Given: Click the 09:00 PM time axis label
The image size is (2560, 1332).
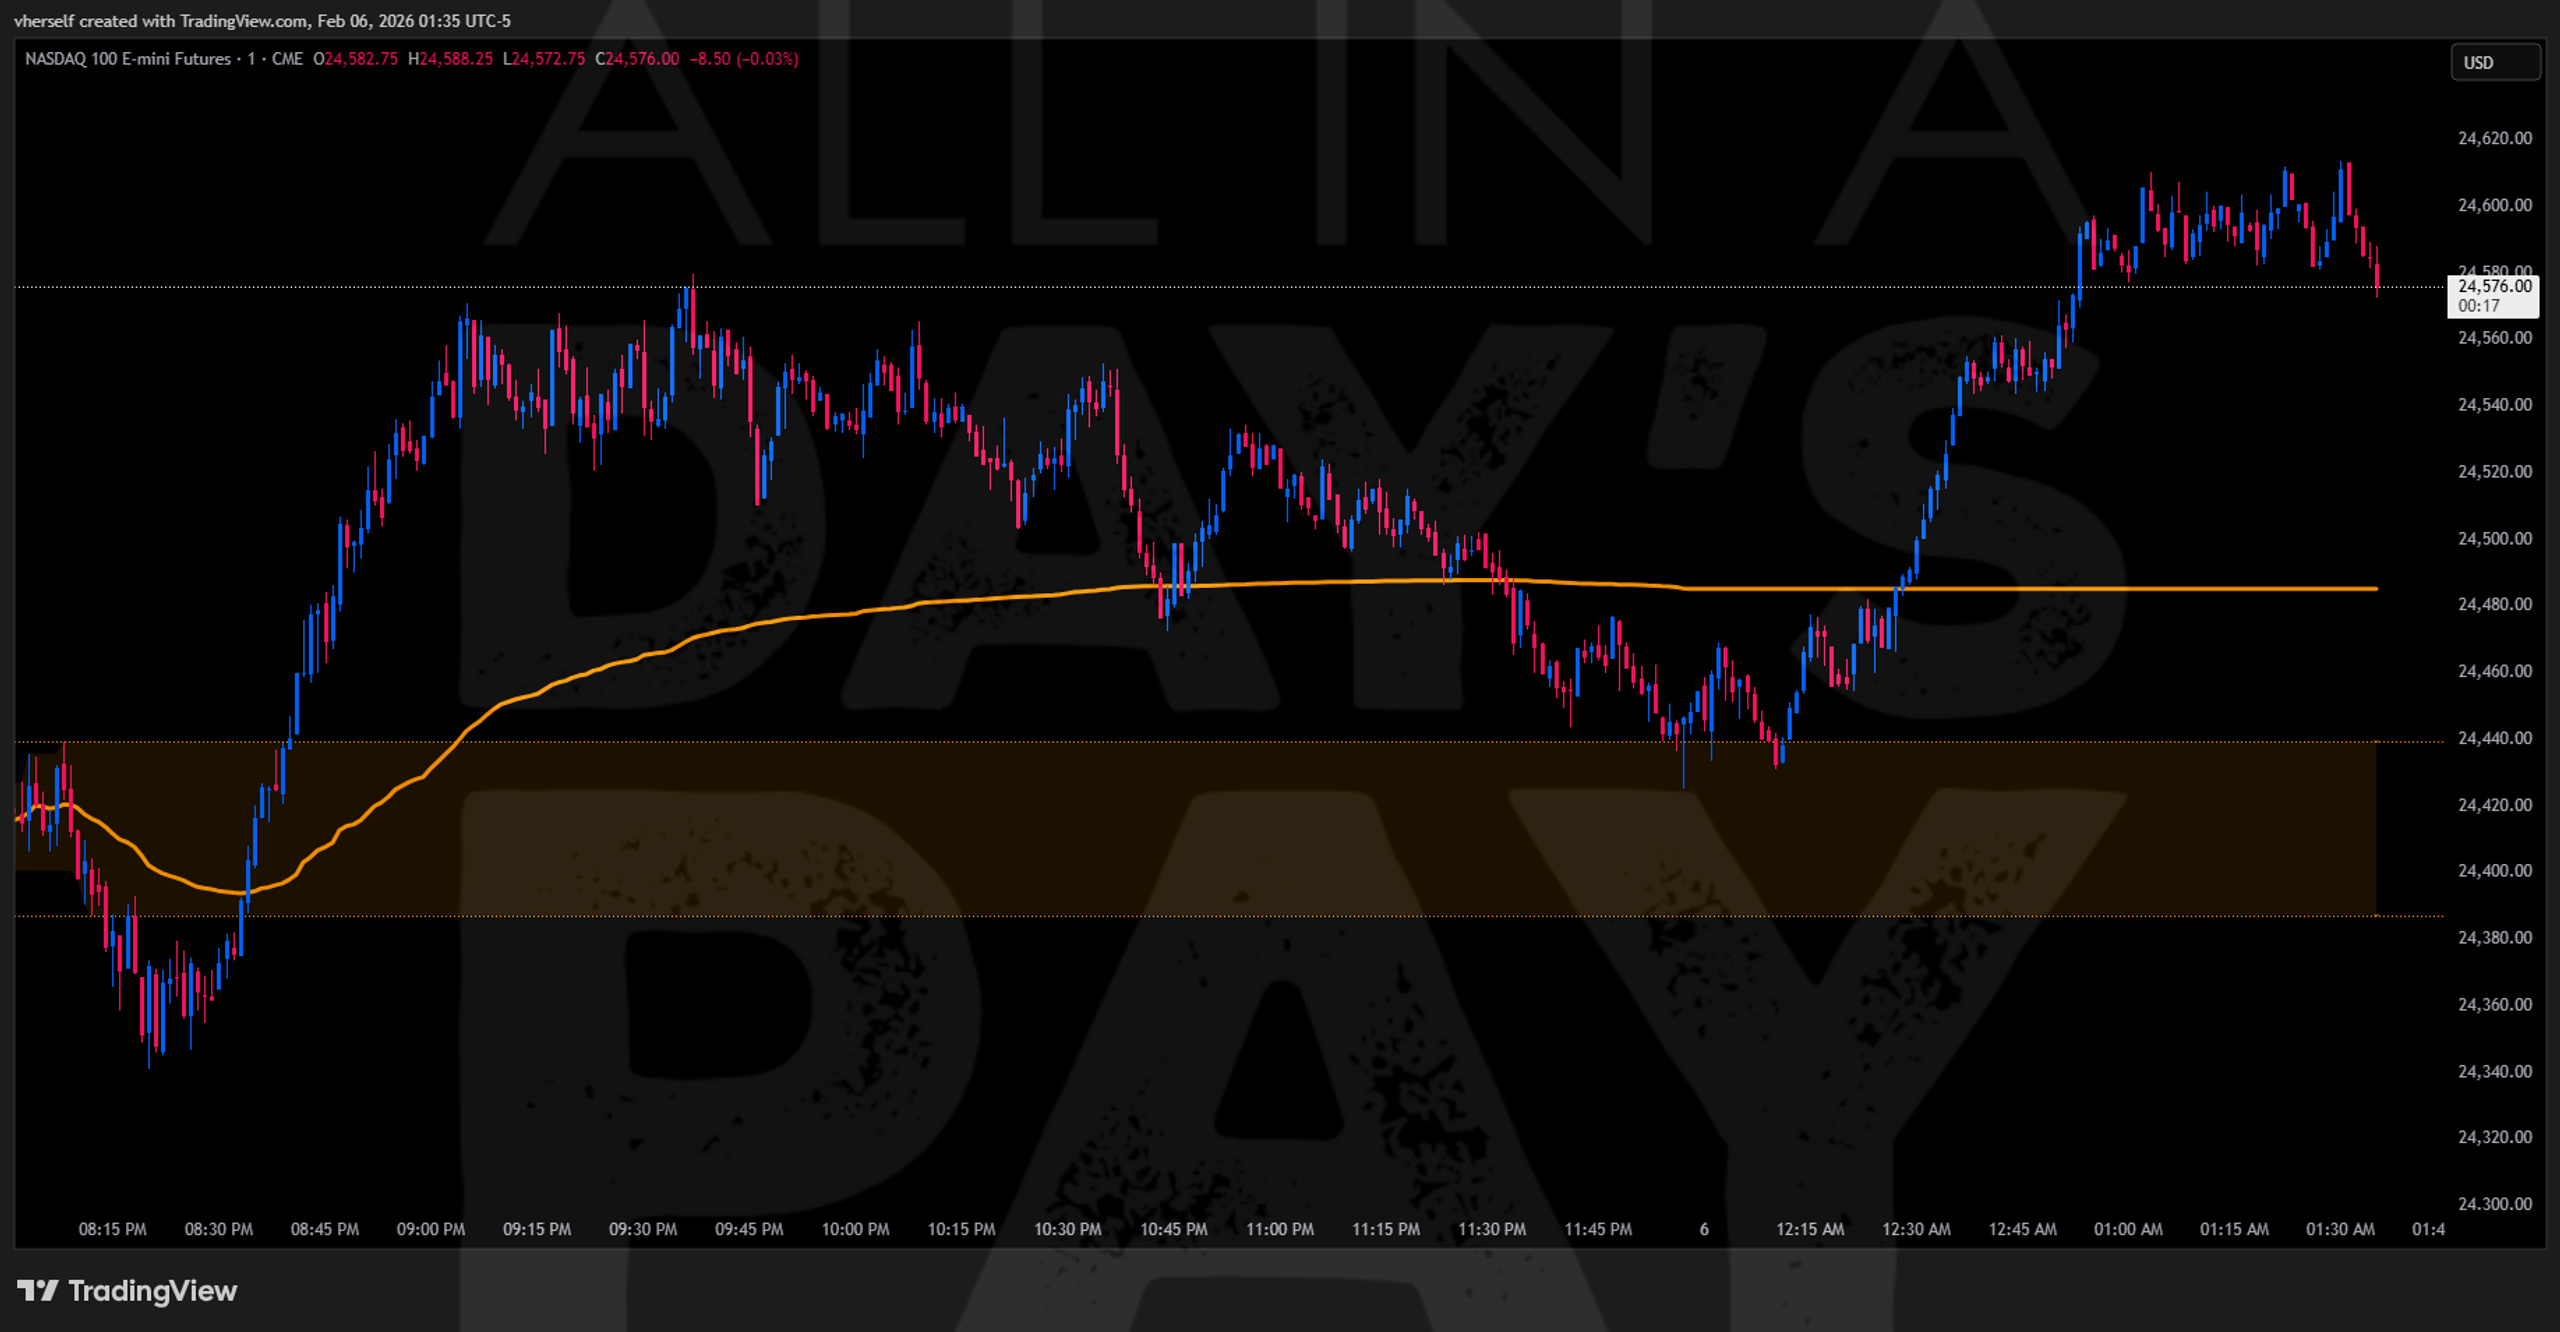Looking at the screenshot, I should 431,1229.
